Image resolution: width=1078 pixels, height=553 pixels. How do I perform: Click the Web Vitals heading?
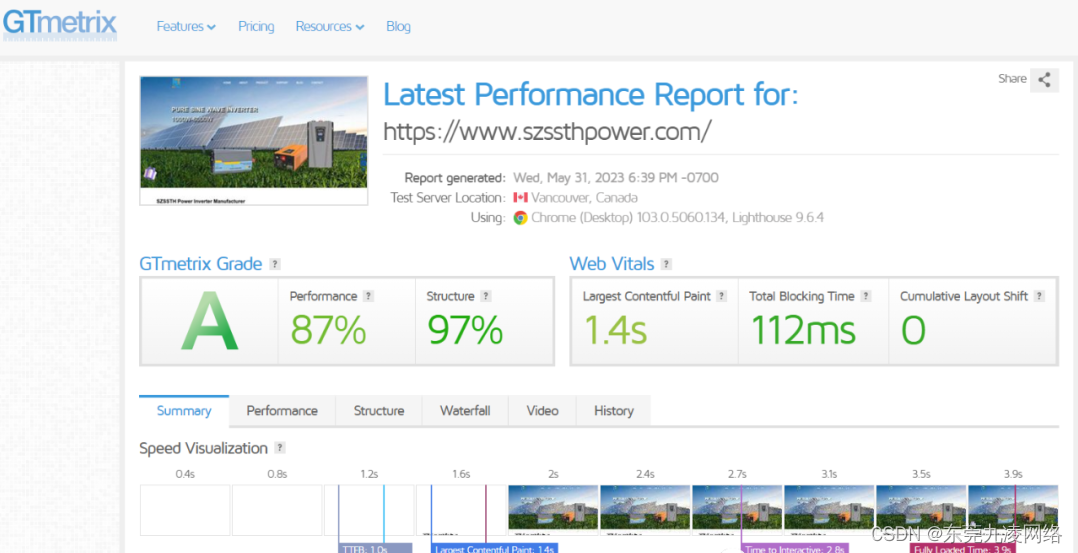[x=611, y=264]
